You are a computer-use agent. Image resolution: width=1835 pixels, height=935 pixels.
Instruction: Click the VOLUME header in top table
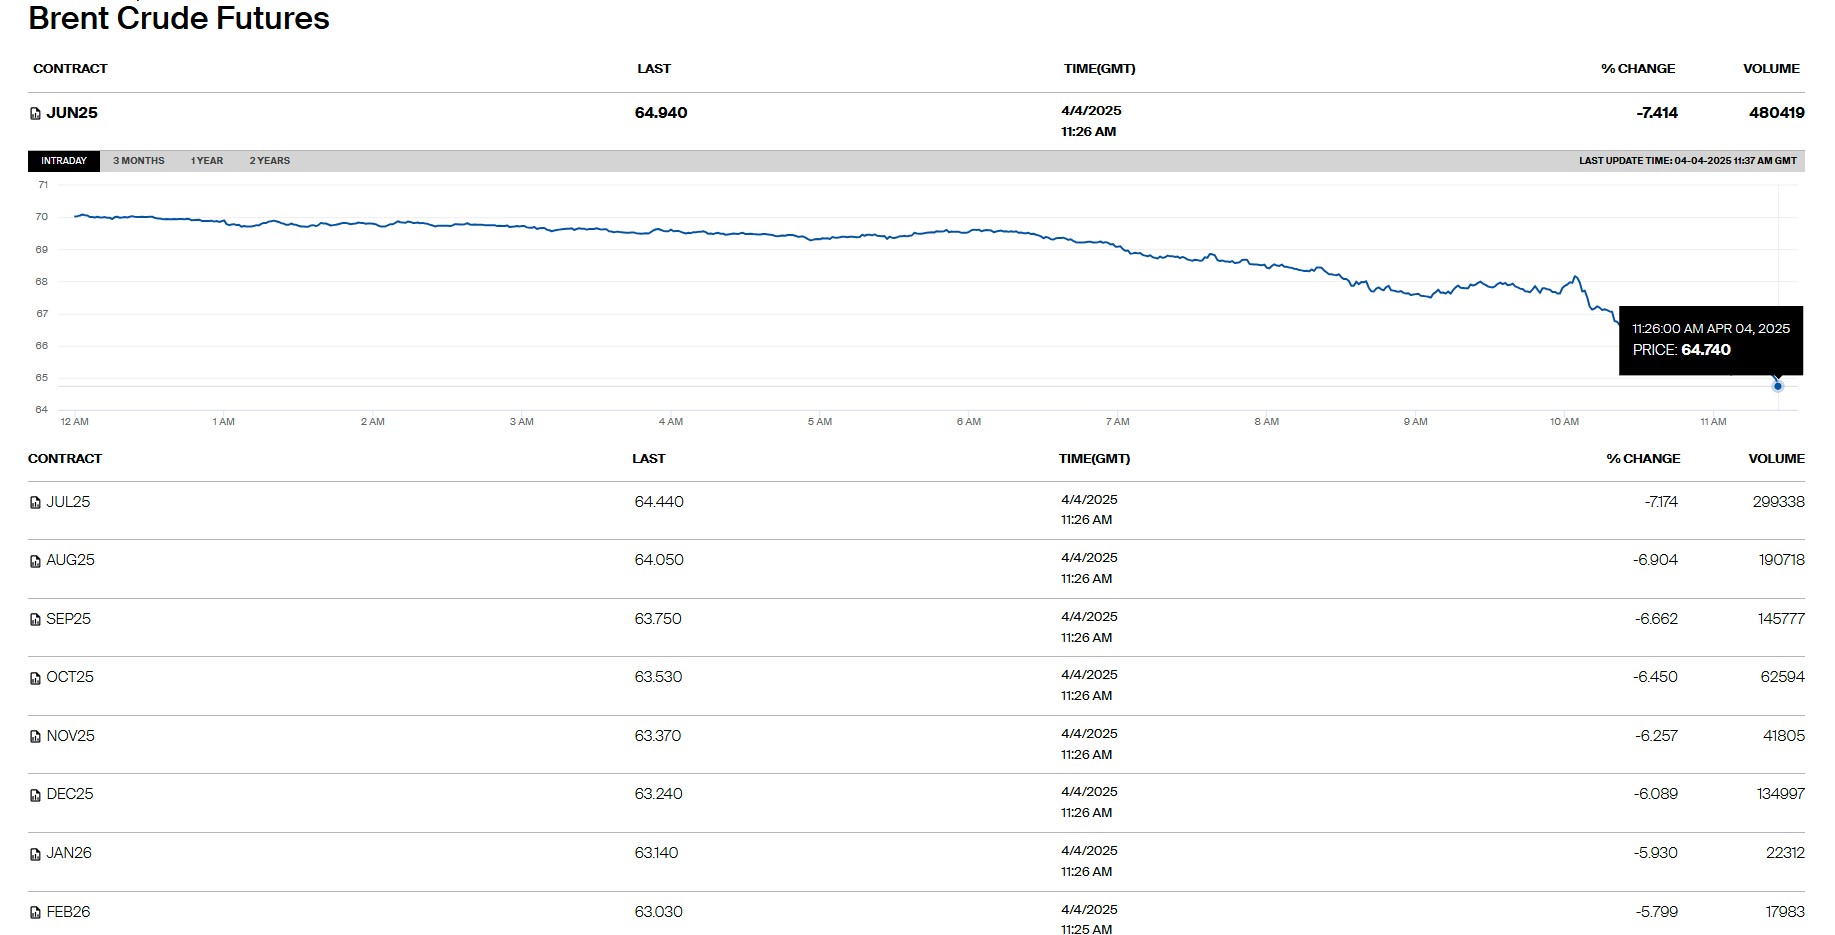1771,69
